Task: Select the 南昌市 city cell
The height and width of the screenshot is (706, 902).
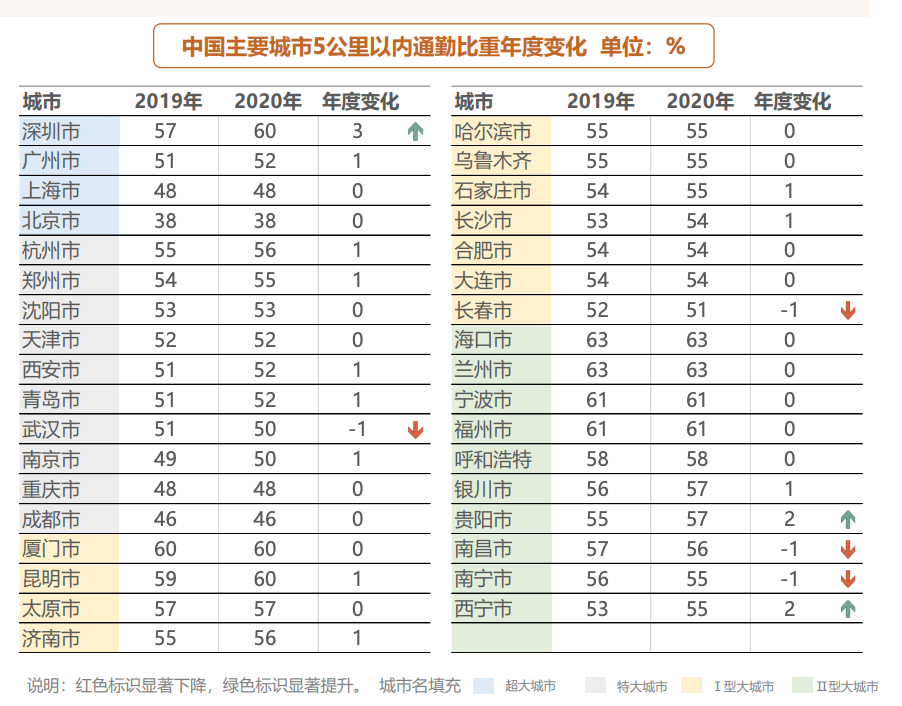Action: click(x=502, y=549)
